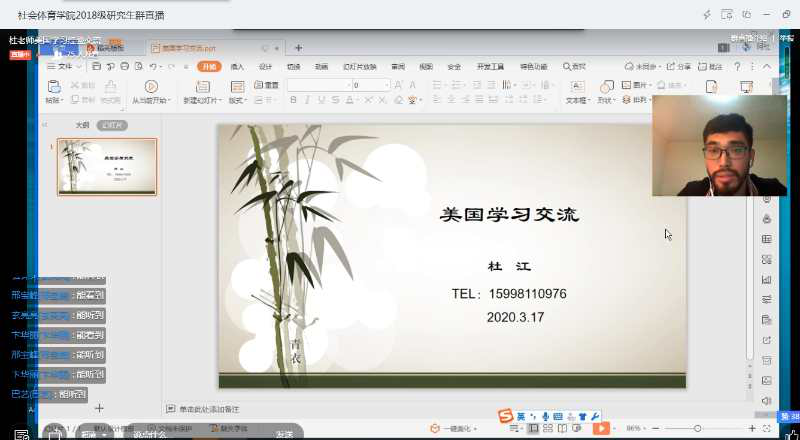Screen dimensions: 800x440
Task: Click the 从当前开始 play icon in the ribbon
Action: [x=151, y=87]
